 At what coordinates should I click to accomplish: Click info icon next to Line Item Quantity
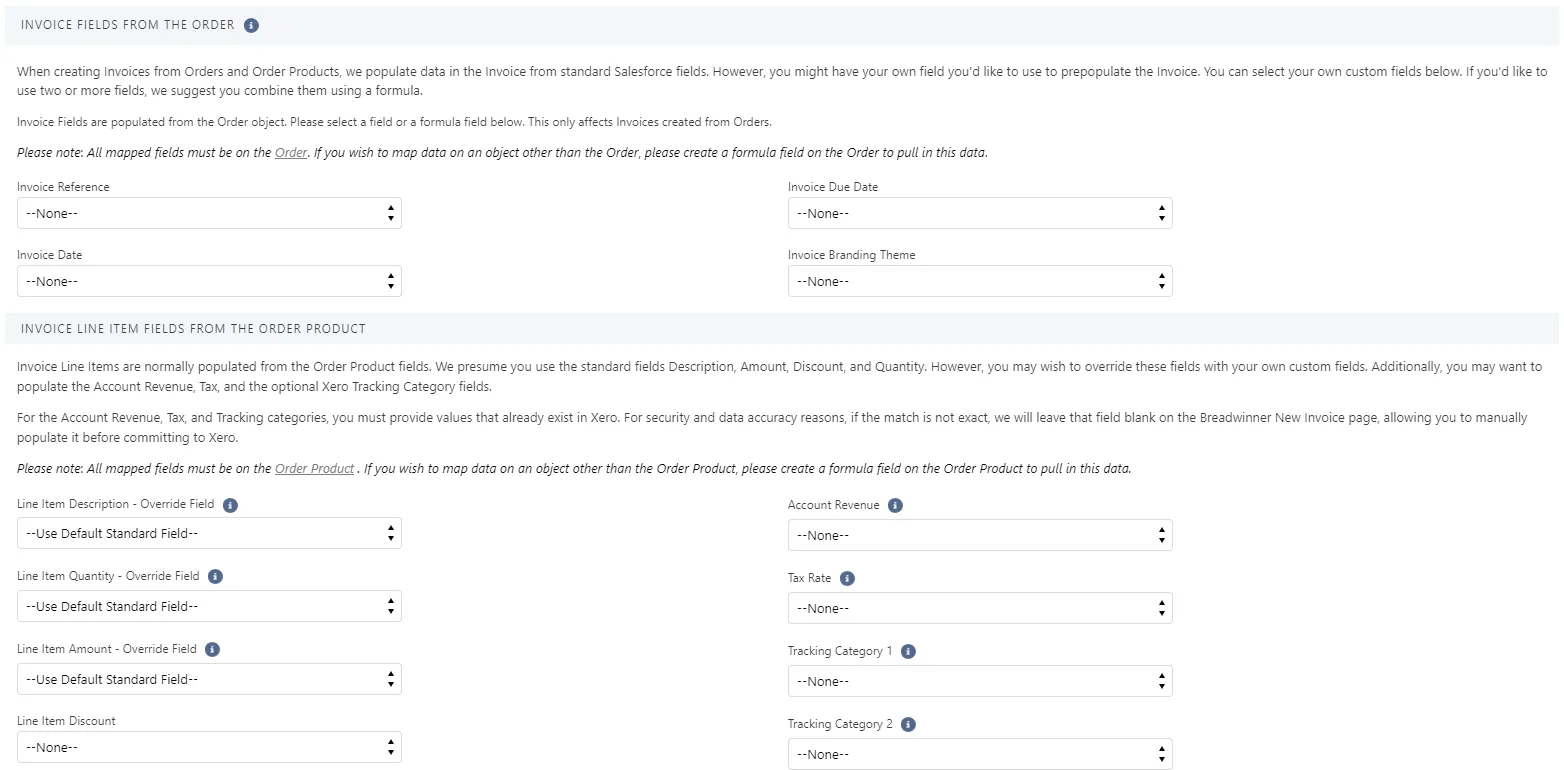point(215,577)
